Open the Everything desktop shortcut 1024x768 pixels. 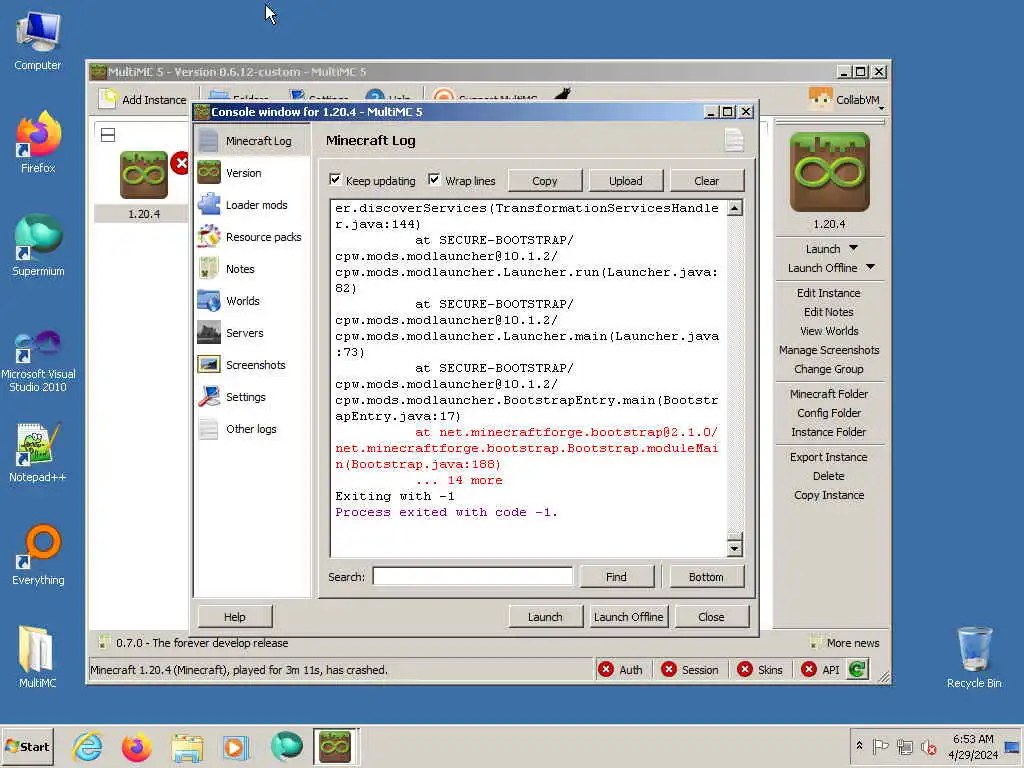point(38,555)
